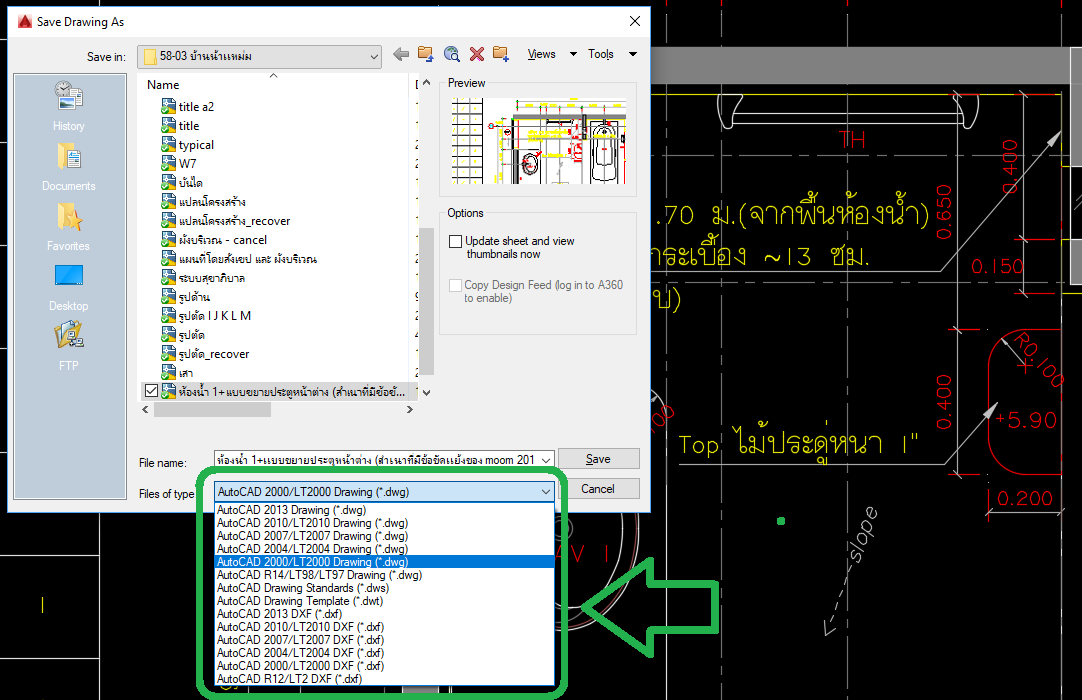
Task: Click the drawing icon beside 'เสา'
Action: coord(168,373)
